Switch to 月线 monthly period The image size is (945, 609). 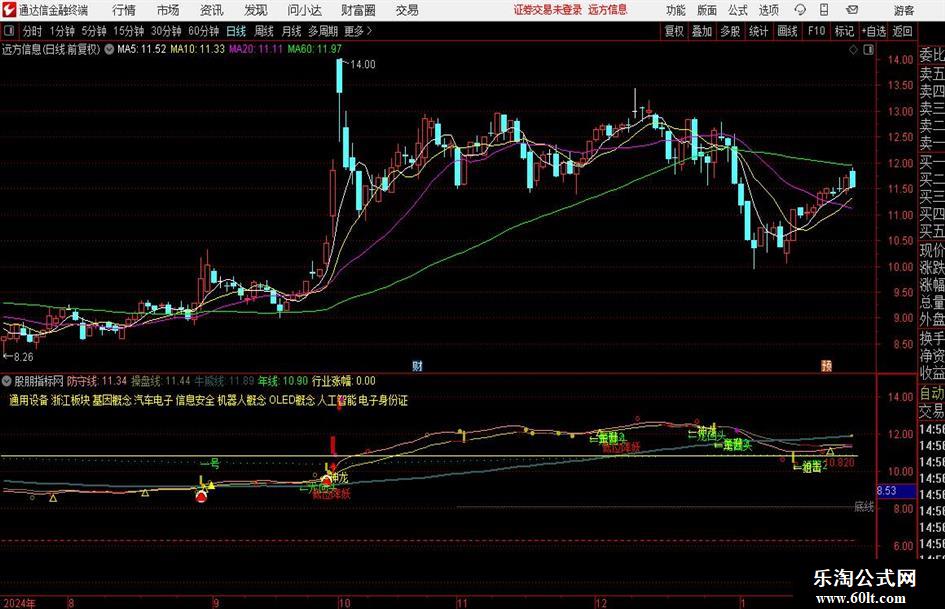[x=291, y=31]
